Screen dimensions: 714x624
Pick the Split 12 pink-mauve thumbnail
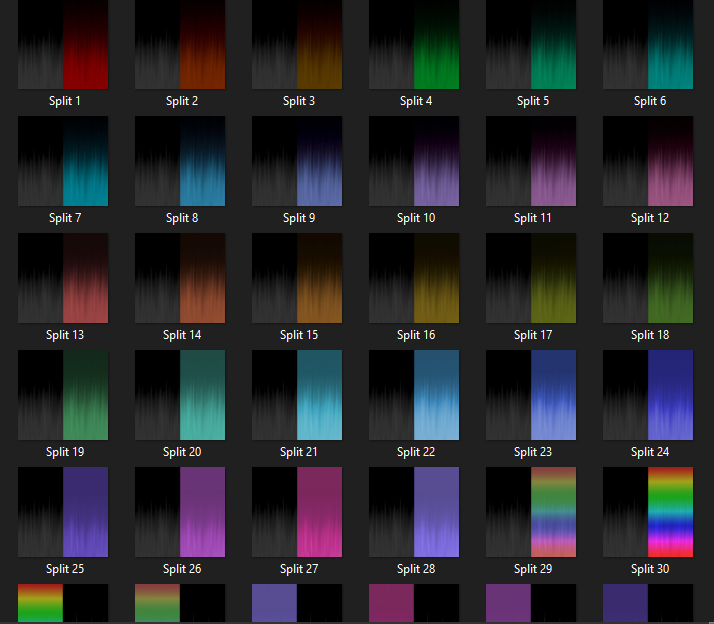click(x=648, y=161)
